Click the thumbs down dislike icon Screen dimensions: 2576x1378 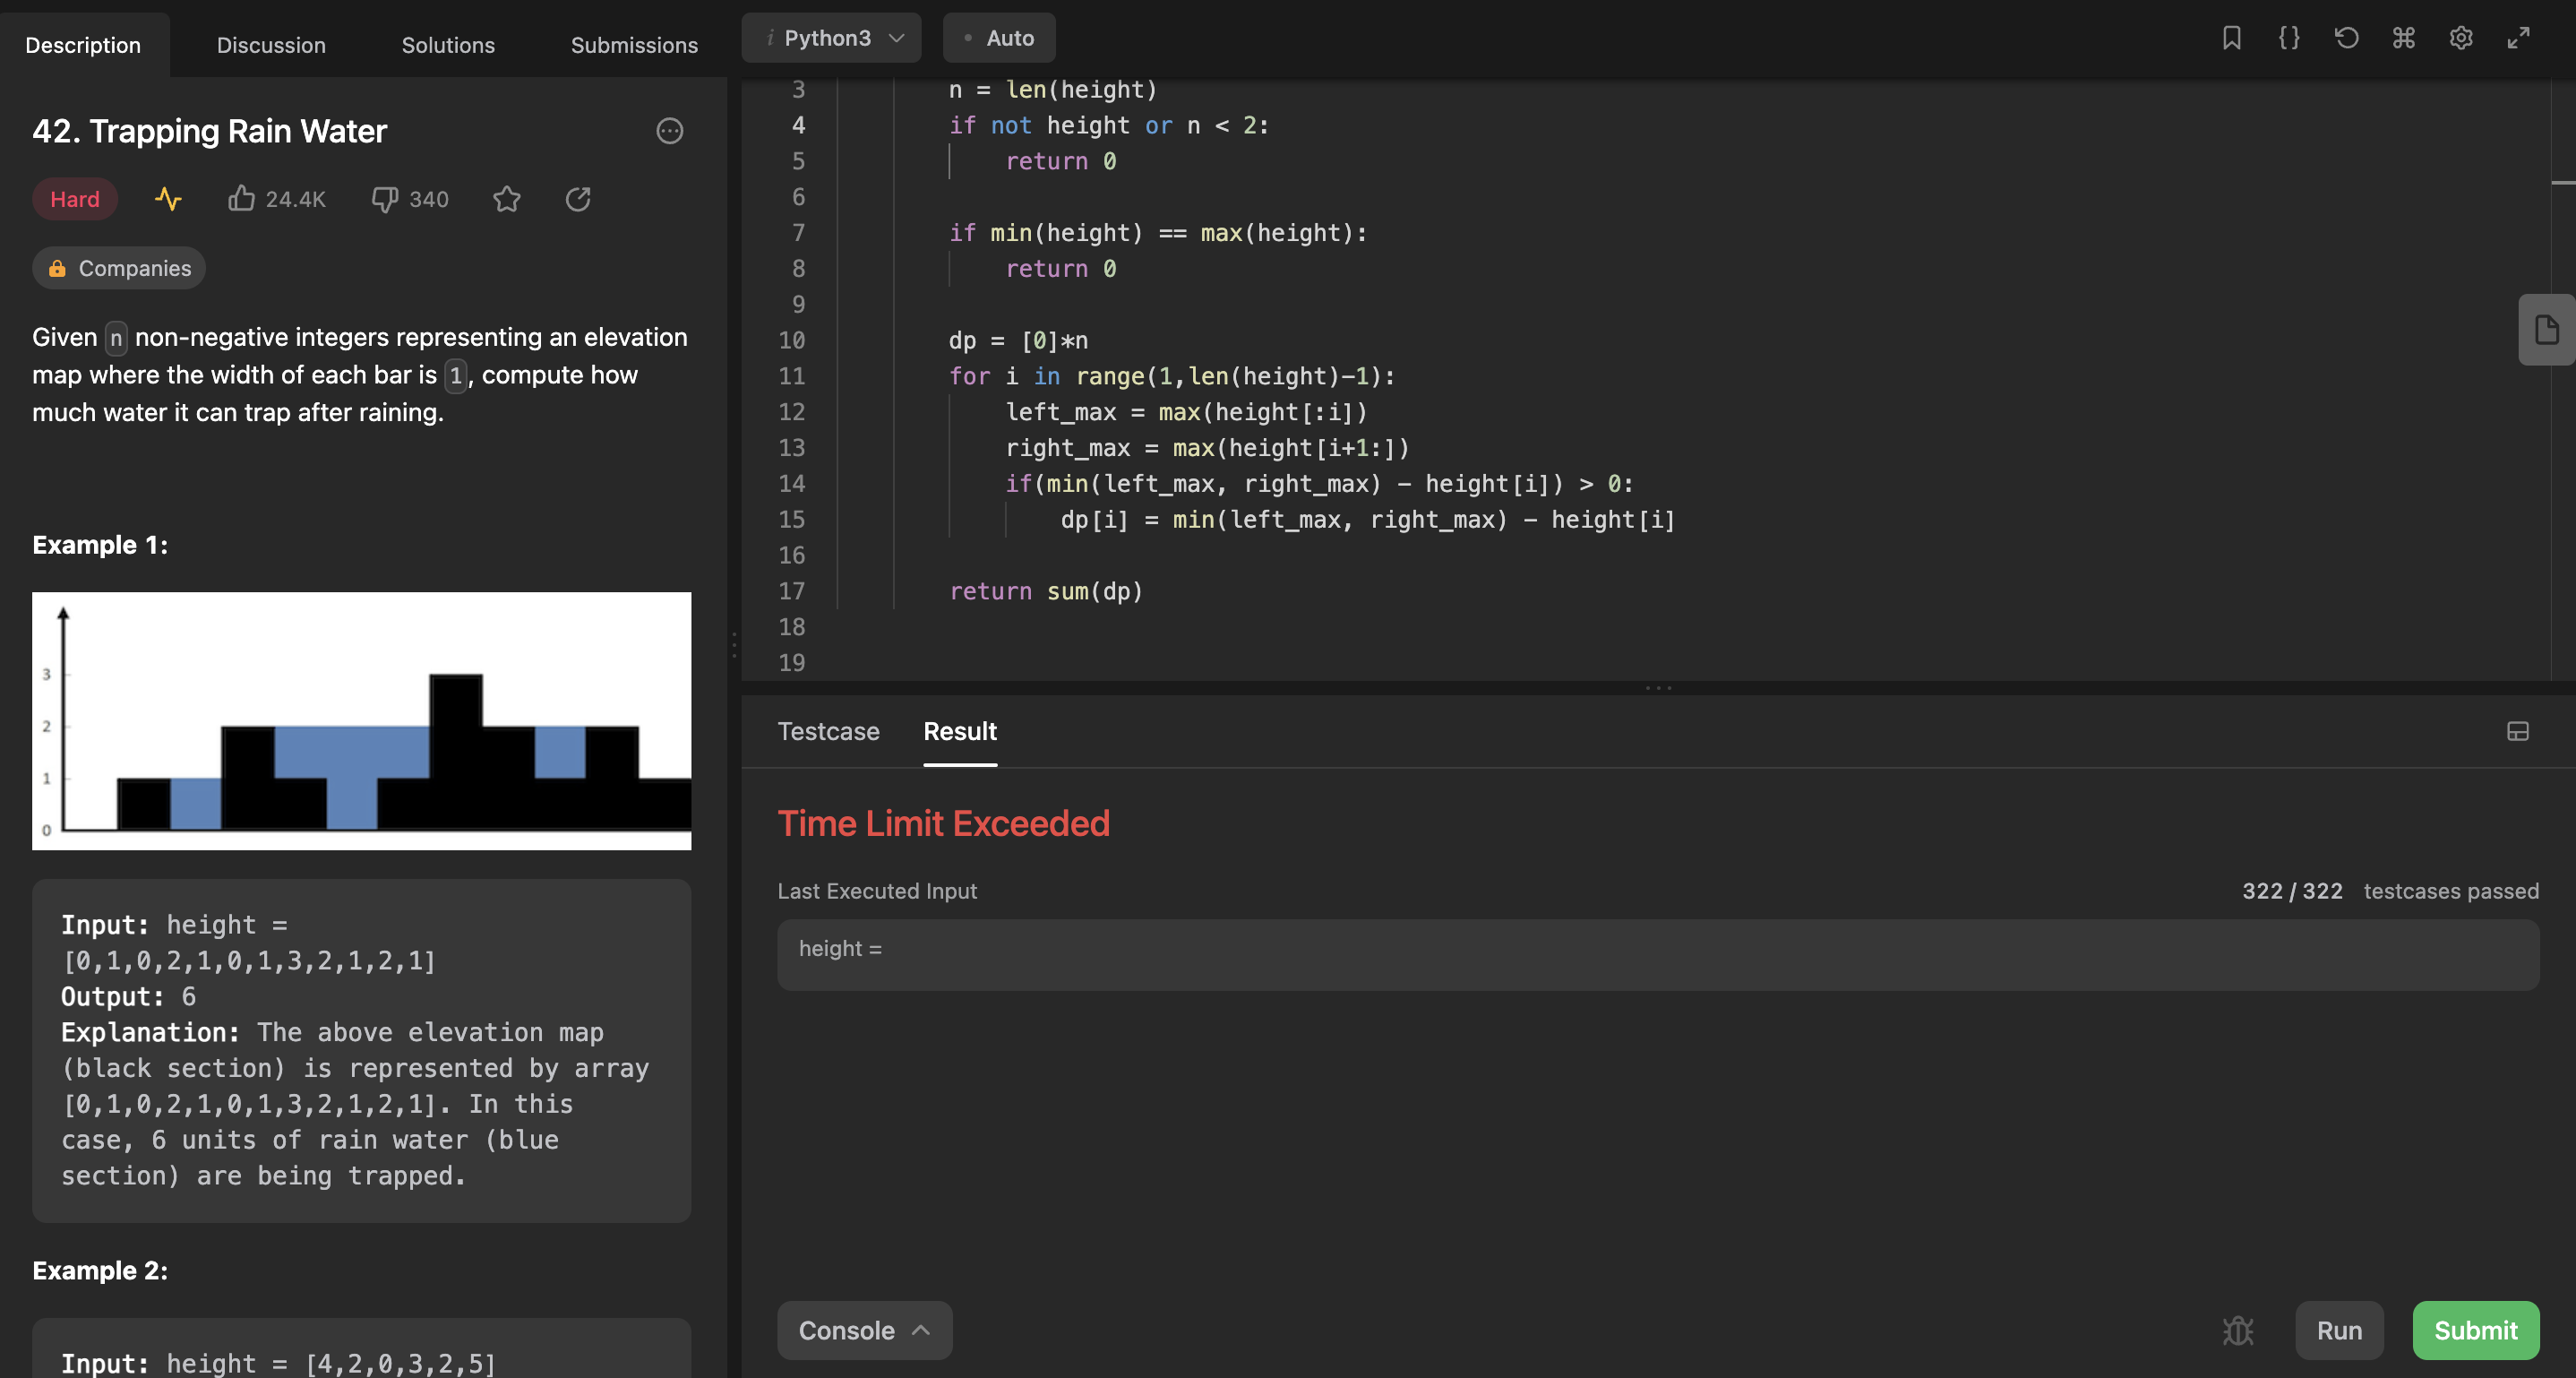pos(385,199)
